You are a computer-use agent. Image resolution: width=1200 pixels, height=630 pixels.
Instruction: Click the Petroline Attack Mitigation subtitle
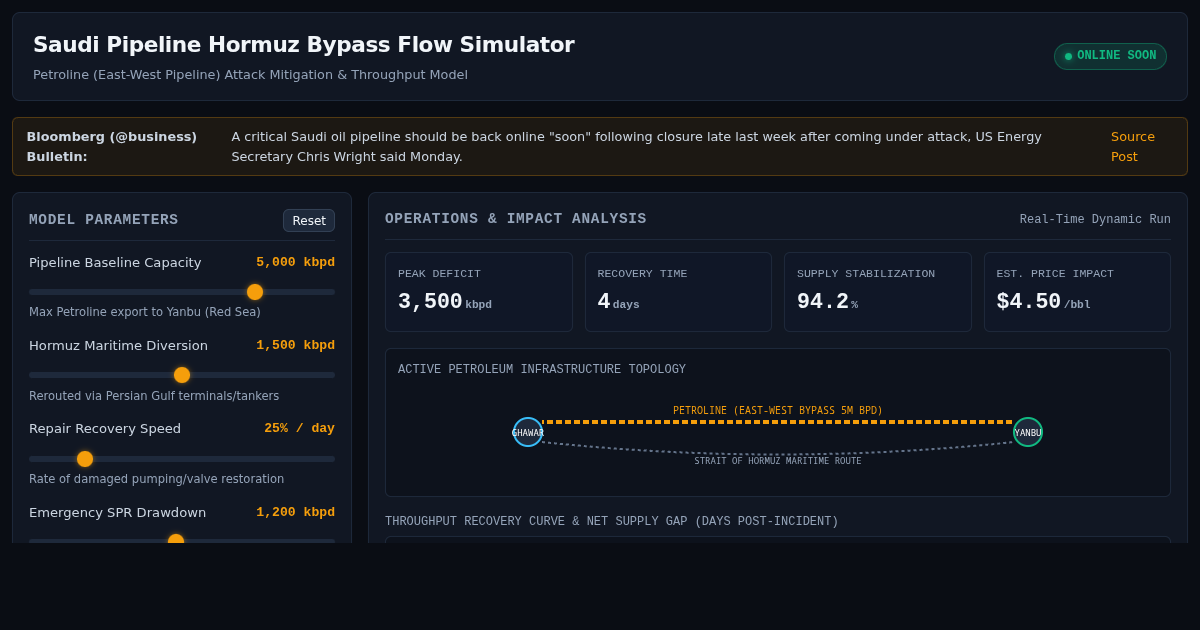pyautogui.click(x=250, y=75)
